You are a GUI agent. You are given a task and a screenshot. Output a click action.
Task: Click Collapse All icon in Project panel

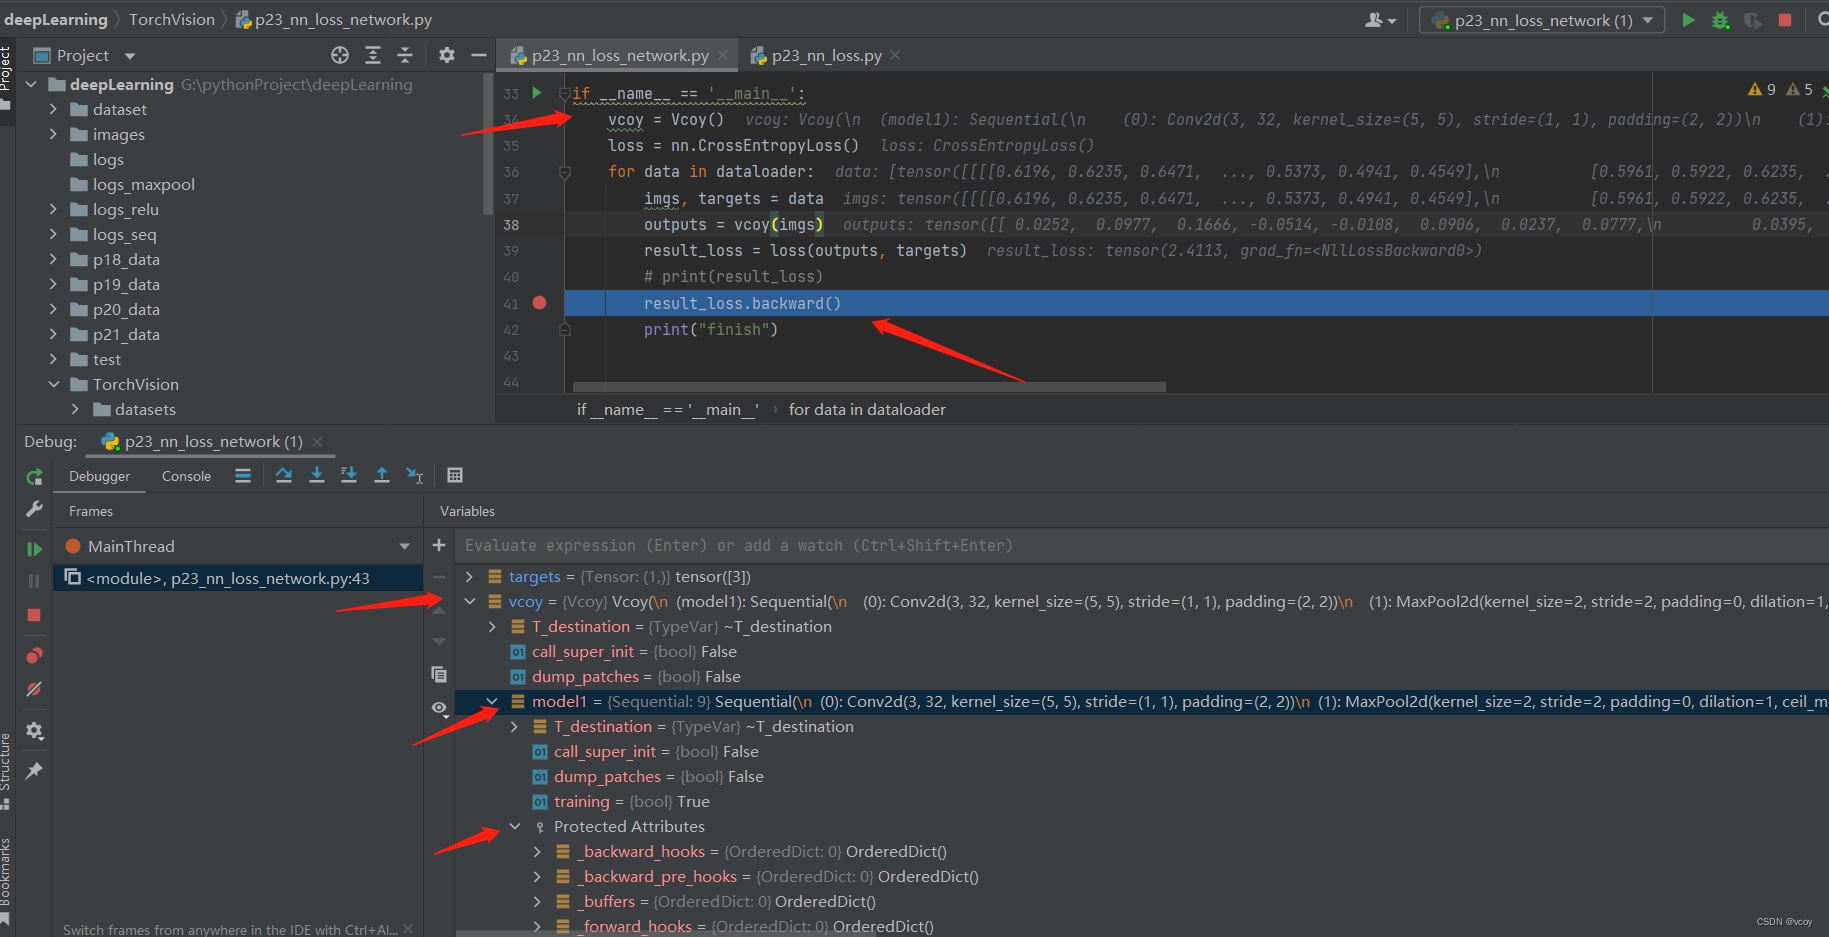(x=405, y=55)
